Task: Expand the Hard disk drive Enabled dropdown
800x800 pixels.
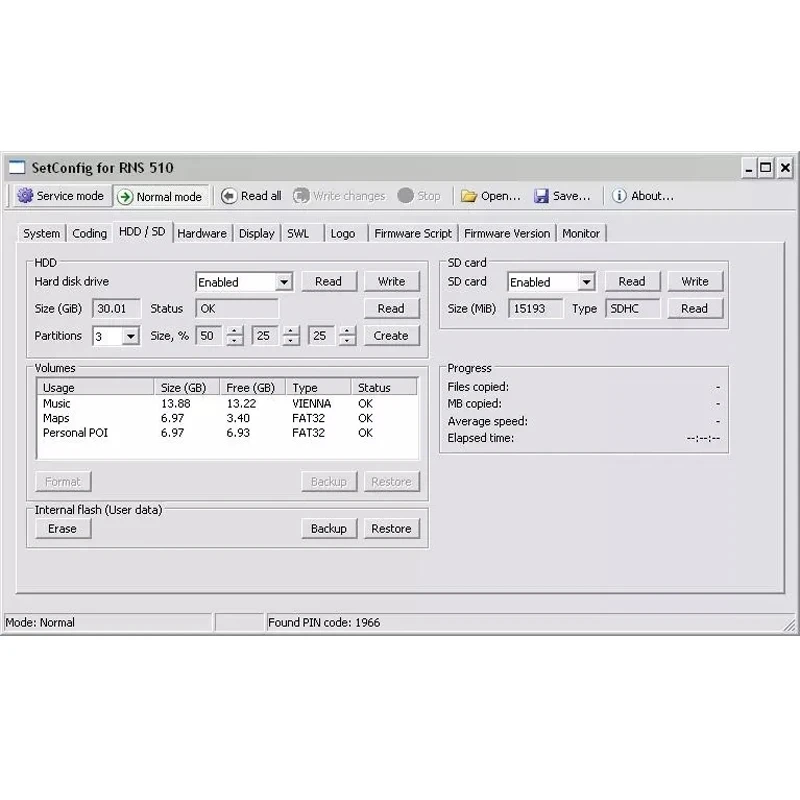Action: [x=284, y=282]
